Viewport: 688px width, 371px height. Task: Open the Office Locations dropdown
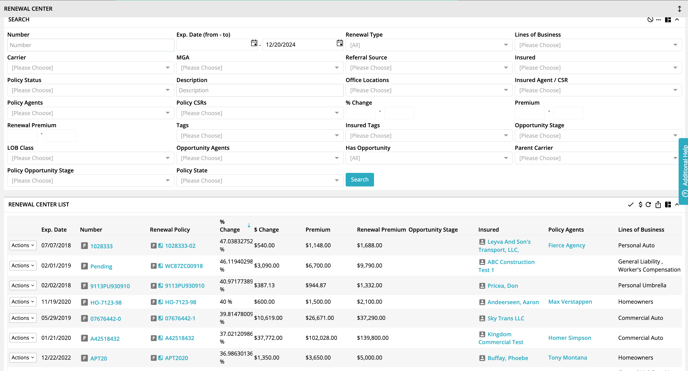pyautogui.click(x=428, y=90)
